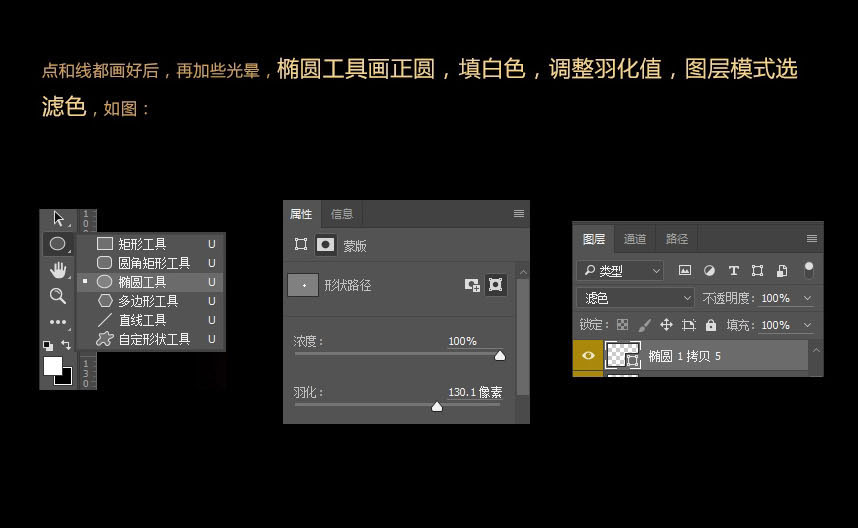Switch to the 路径 tab
This screenshot has width=858, height=528.
point(677,239)
